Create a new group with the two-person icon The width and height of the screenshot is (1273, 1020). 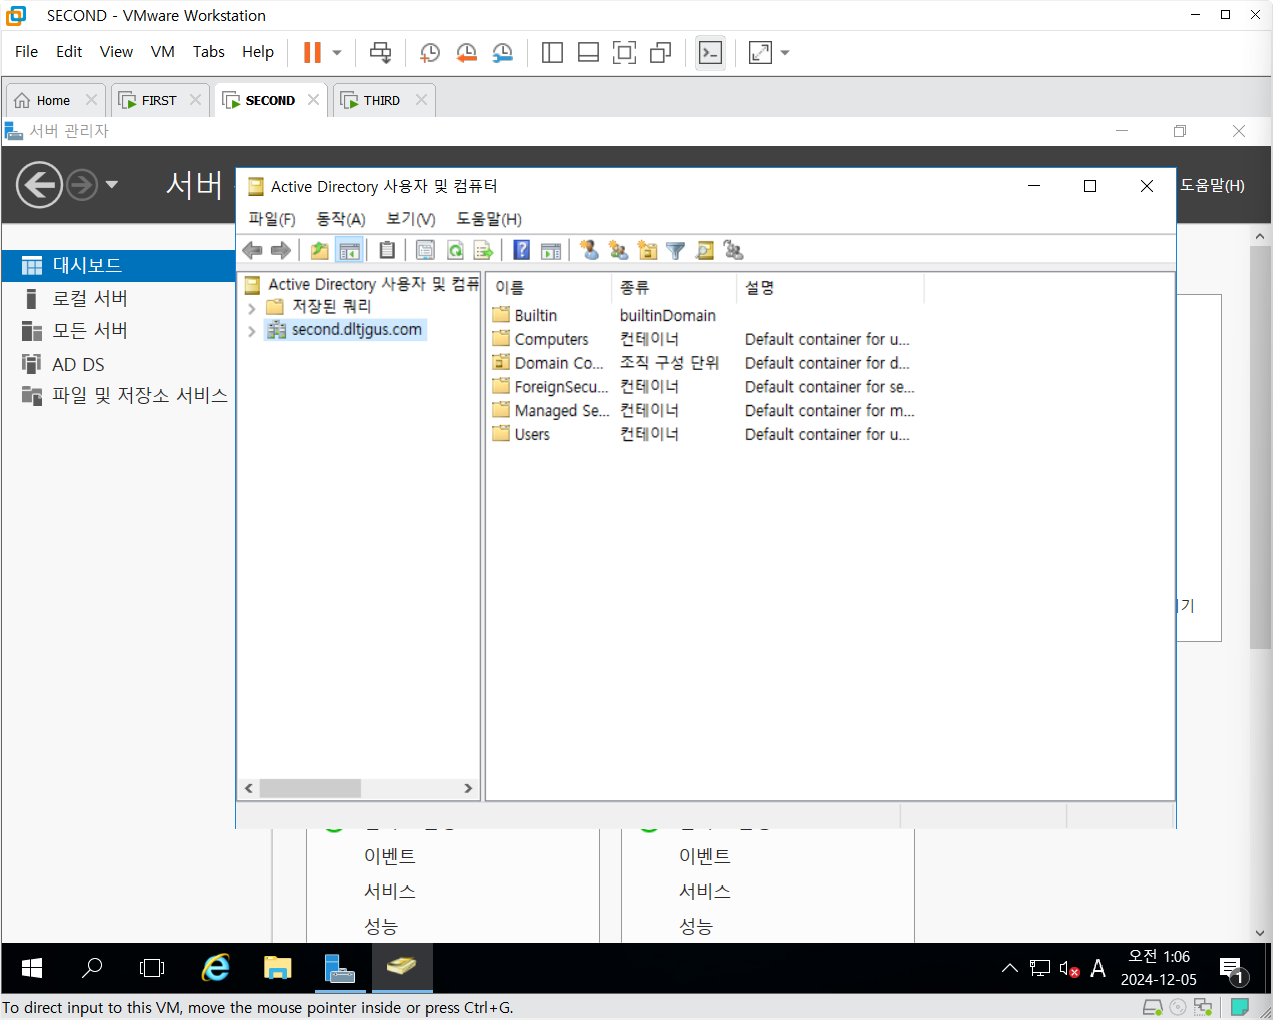(x=618, y=250)
